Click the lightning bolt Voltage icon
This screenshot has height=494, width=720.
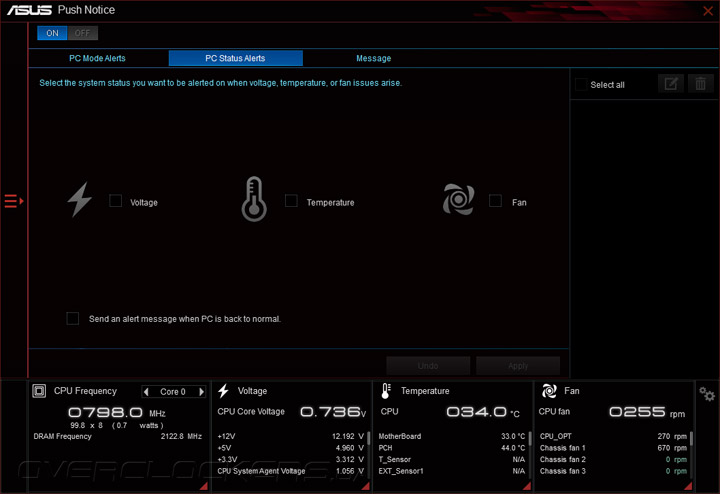(x=79, y=199)
